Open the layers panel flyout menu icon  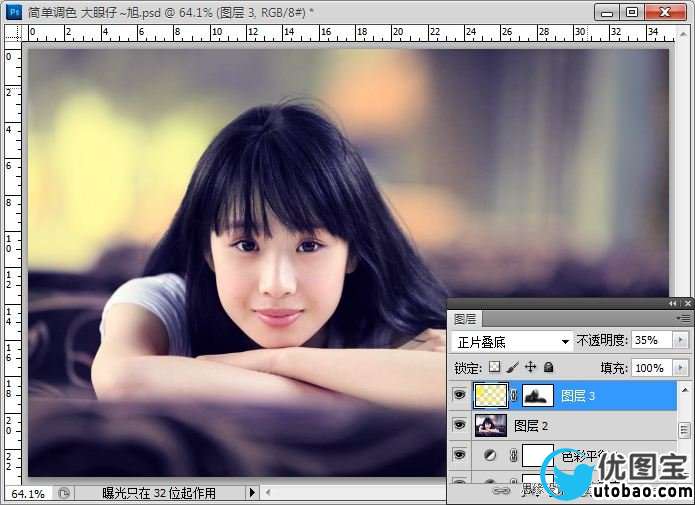(683, 318)
